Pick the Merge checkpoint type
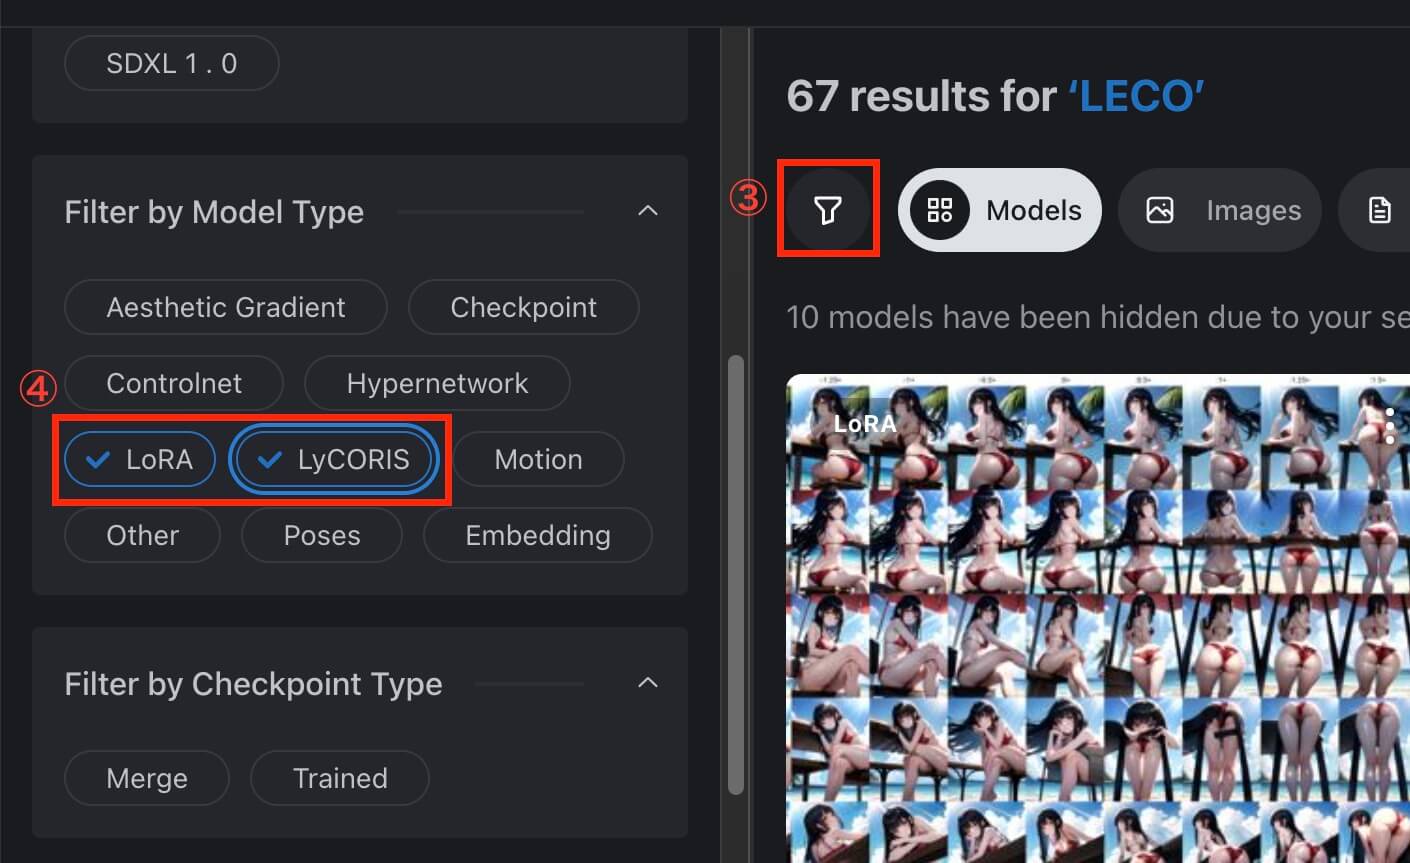The image size is (1410, 863). click(x=147, y=778)
